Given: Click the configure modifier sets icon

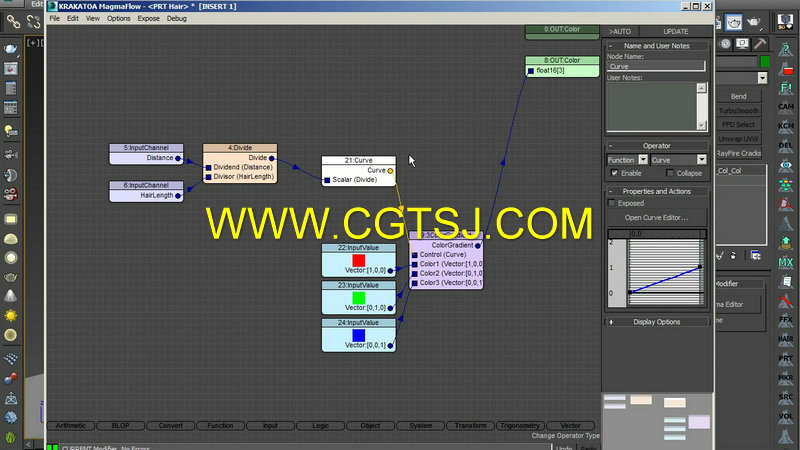Looking at the screenshot, I should tap(756, 256).
